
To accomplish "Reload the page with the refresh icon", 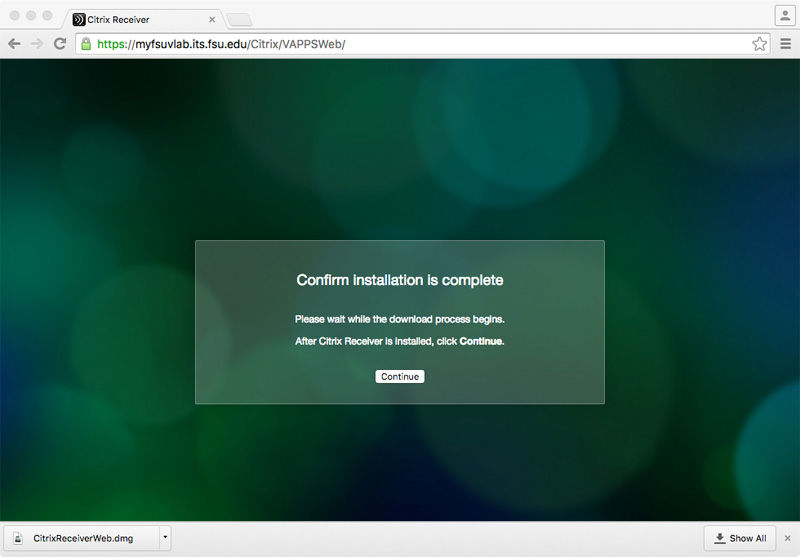I will (x=60, y=44).
